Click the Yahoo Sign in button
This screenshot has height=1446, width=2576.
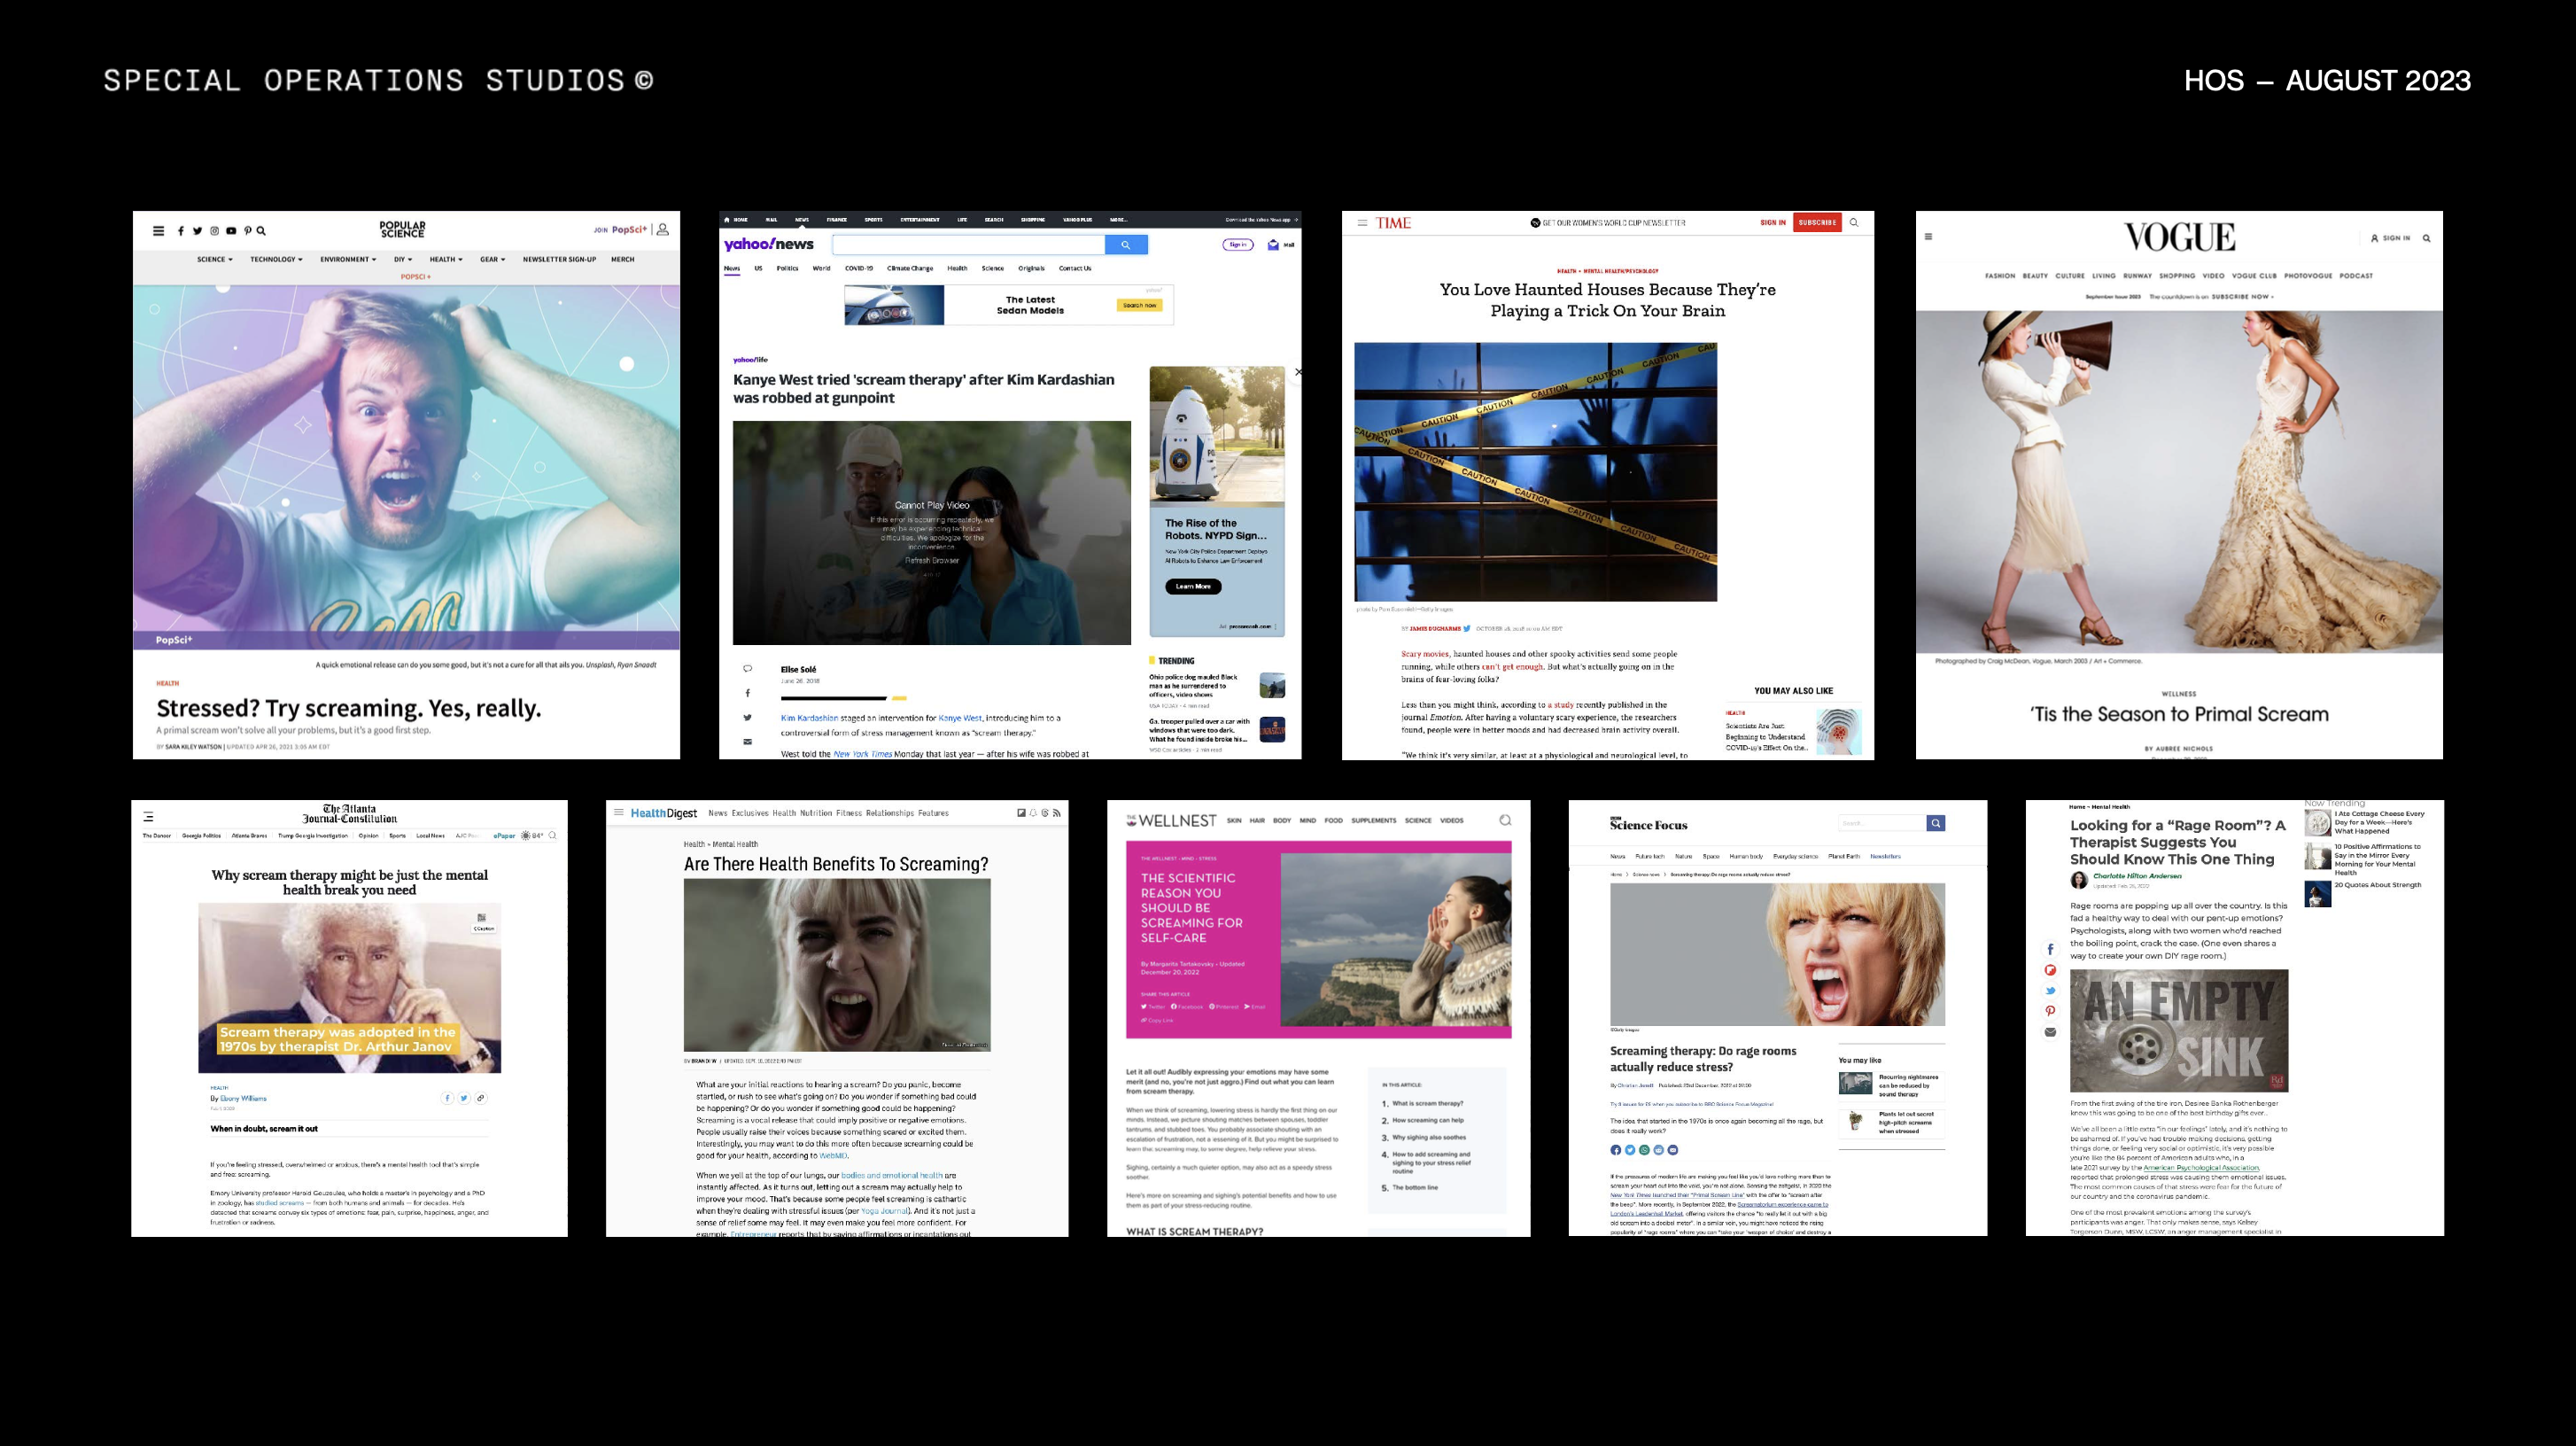click(1238, 245)
